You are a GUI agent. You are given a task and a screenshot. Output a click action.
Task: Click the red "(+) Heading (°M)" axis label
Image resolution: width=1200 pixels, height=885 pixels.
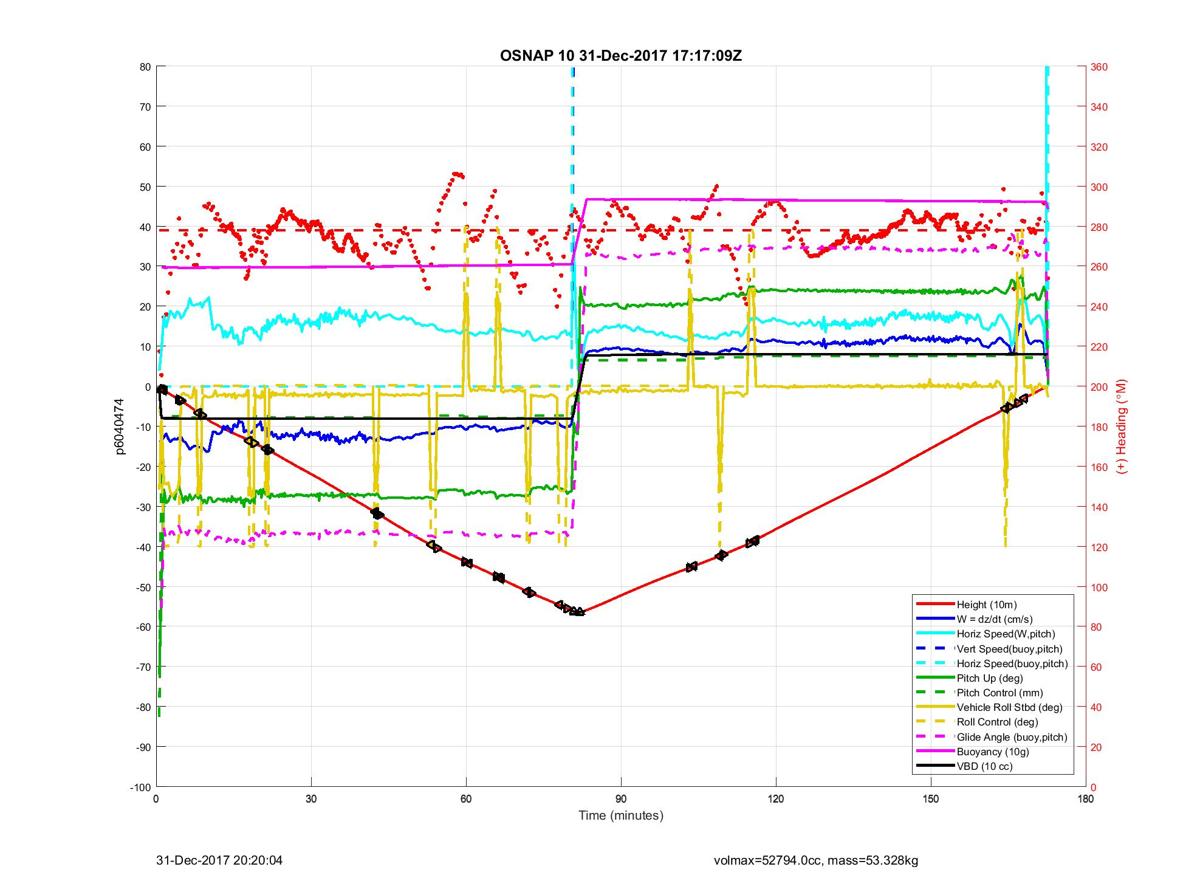[x=1123, y=427]
